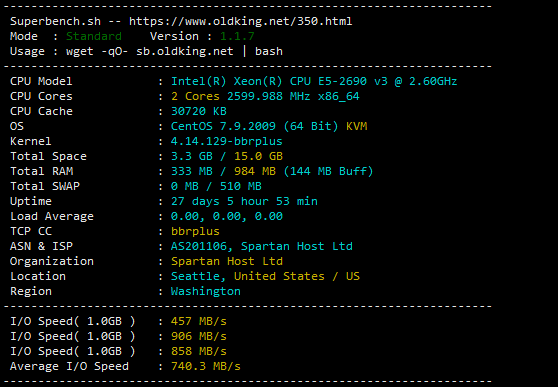Click the sb.oldking.net usage command
The width and height of the screenshot is (558, 387).
[174, 51]
